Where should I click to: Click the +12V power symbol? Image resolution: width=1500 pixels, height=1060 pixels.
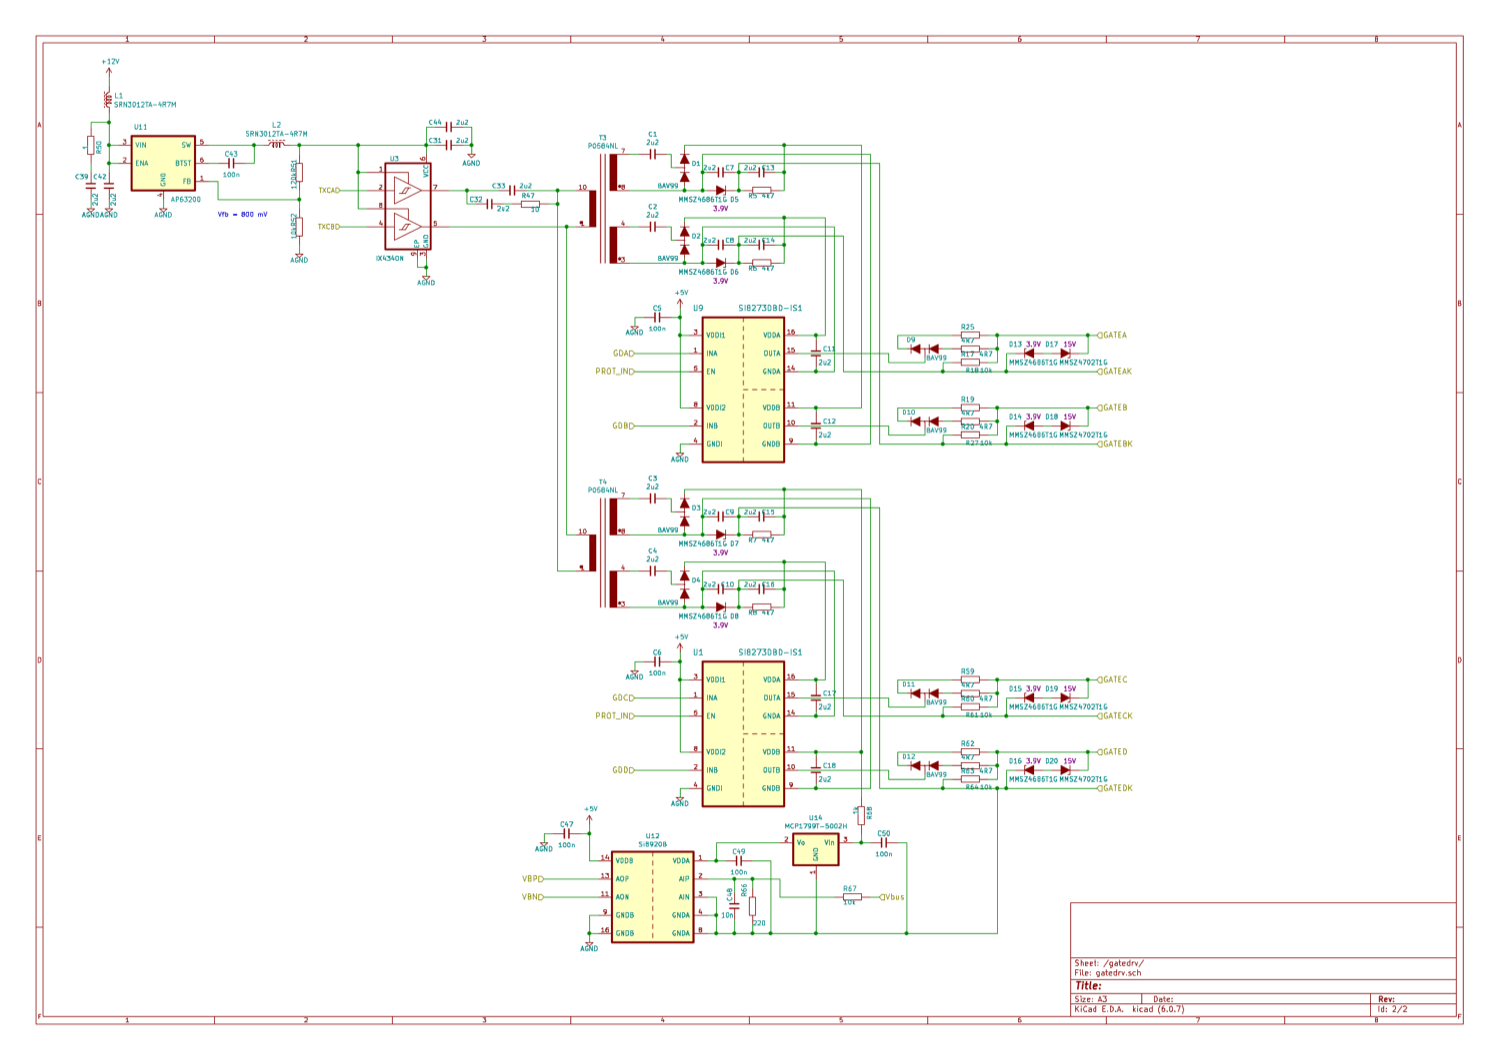coord(109,65)
